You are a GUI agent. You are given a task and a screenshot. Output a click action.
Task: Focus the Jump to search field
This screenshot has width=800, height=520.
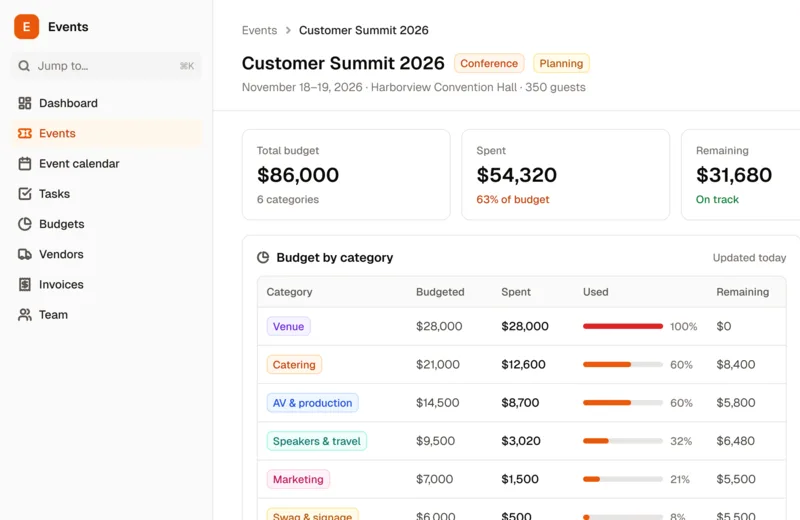coord(106,66)
